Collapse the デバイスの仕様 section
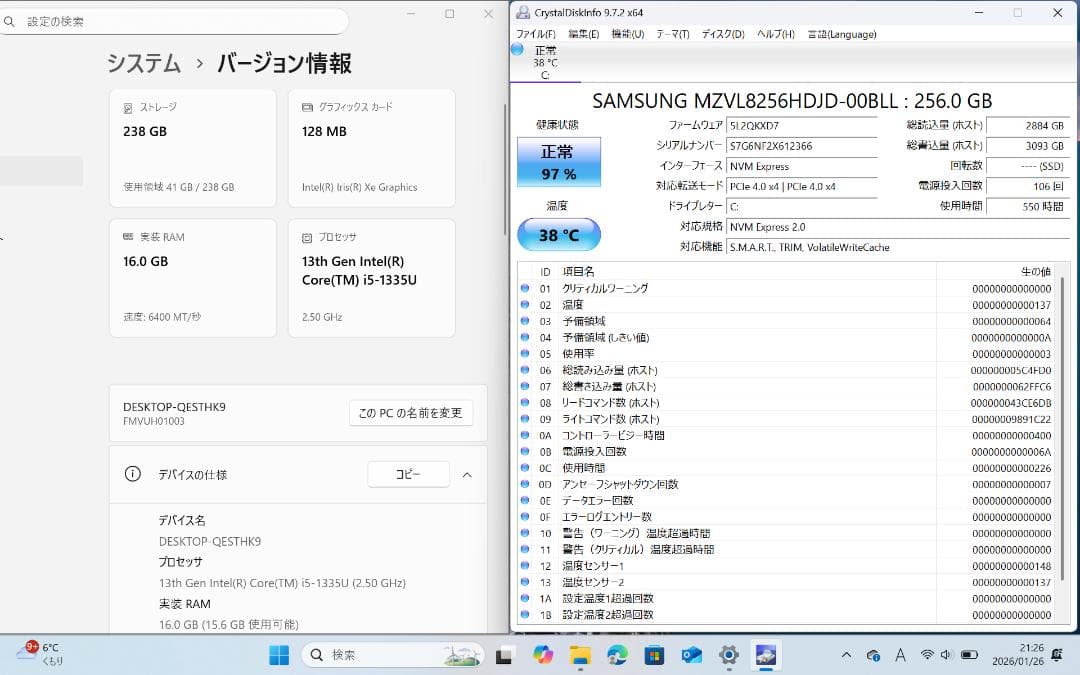The image size is (1080, 675). pyautogui.click(x=467, y=475)
